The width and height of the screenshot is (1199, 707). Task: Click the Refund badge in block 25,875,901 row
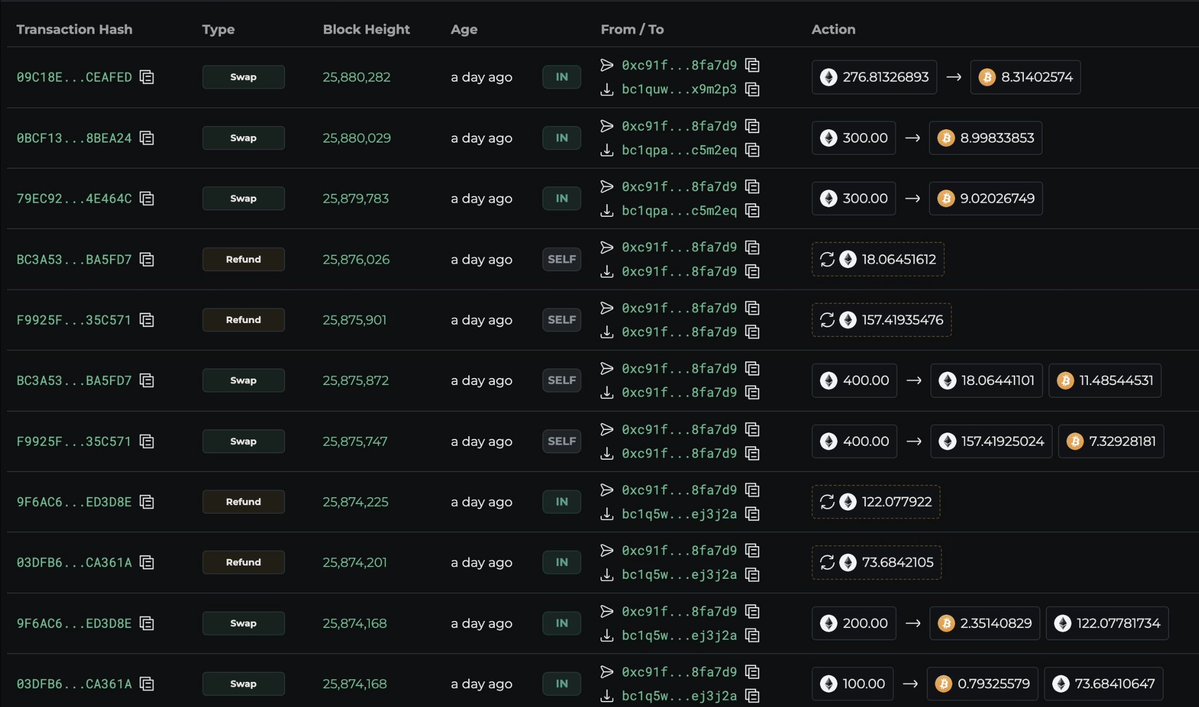(243, 320)
